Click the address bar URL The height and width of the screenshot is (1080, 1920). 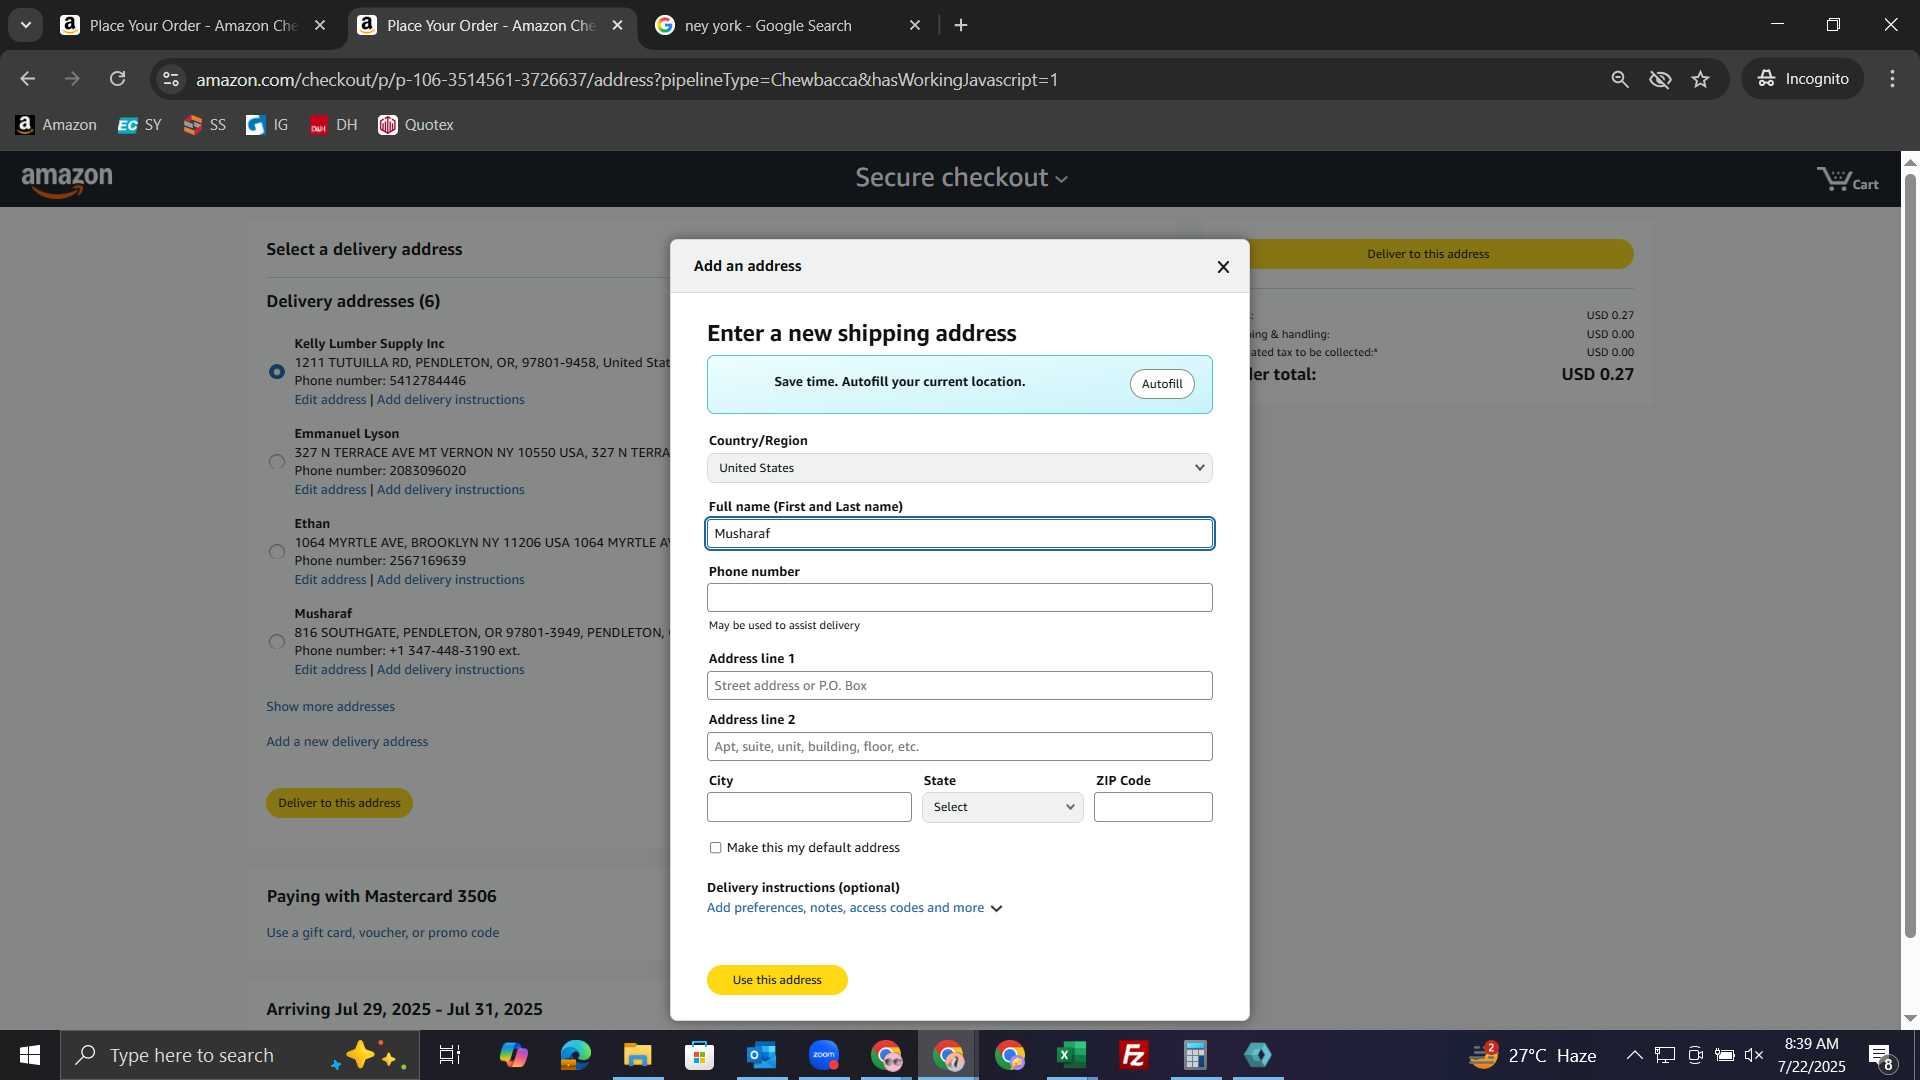tap(627, 79)
